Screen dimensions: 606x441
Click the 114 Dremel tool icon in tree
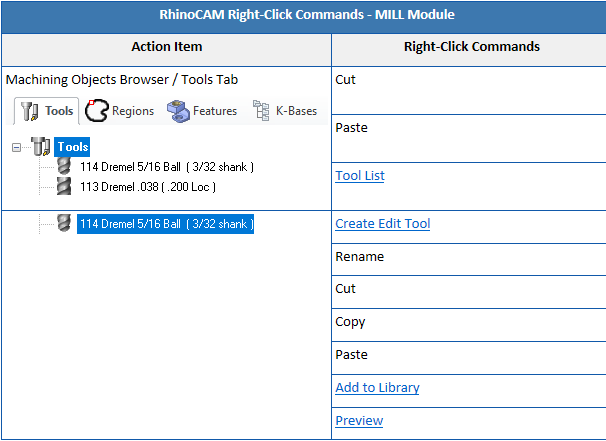pos(65,166)
